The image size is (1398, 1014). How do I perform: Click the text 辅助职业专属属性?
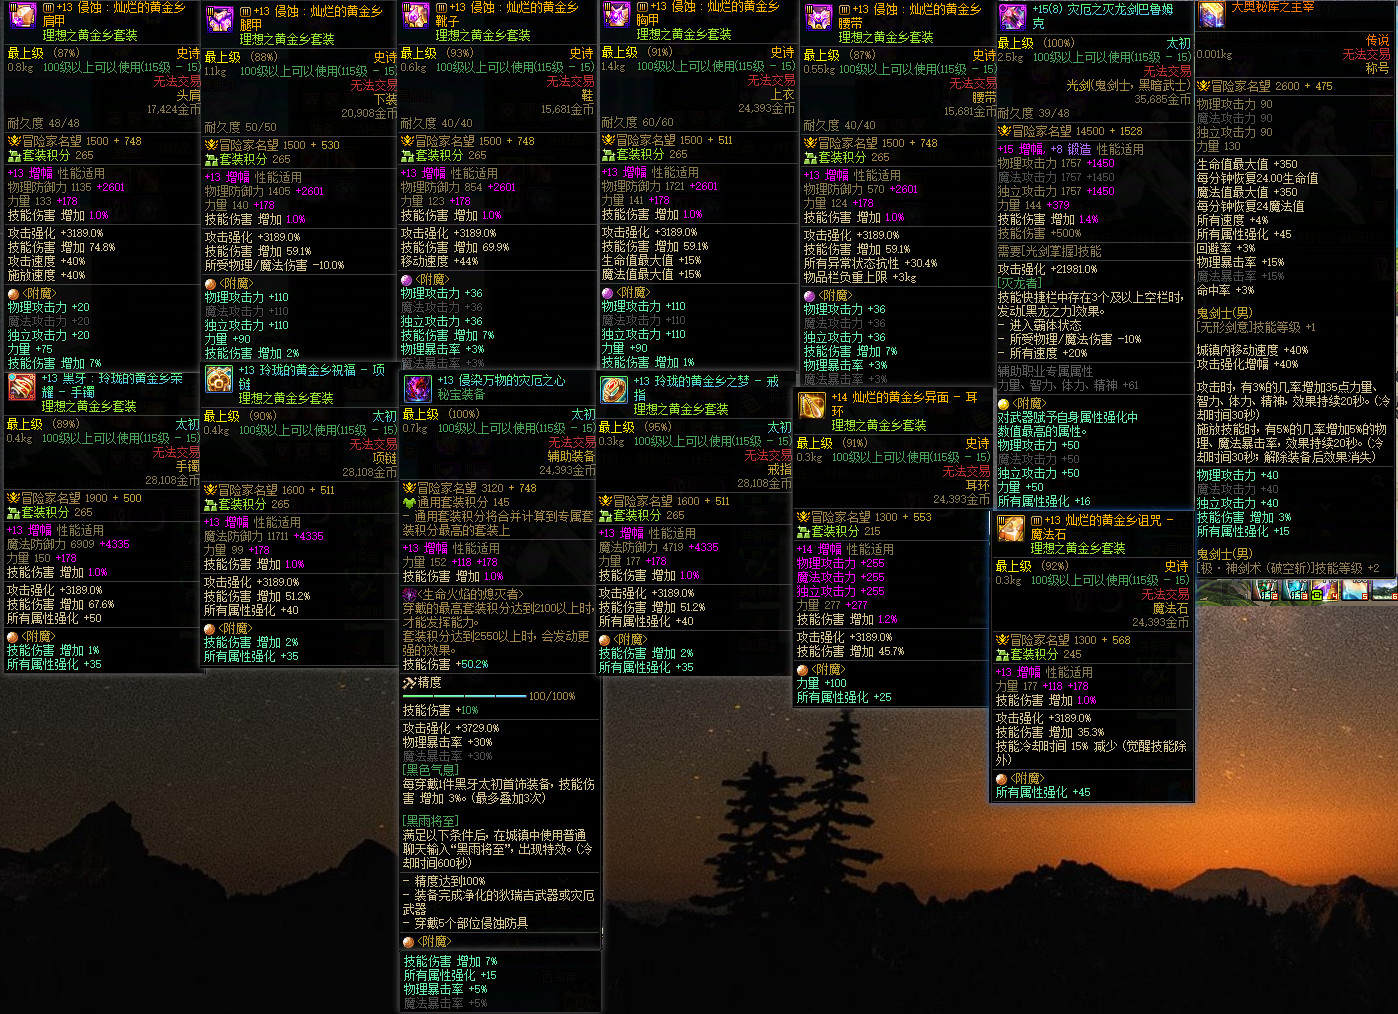[1044, 371]
